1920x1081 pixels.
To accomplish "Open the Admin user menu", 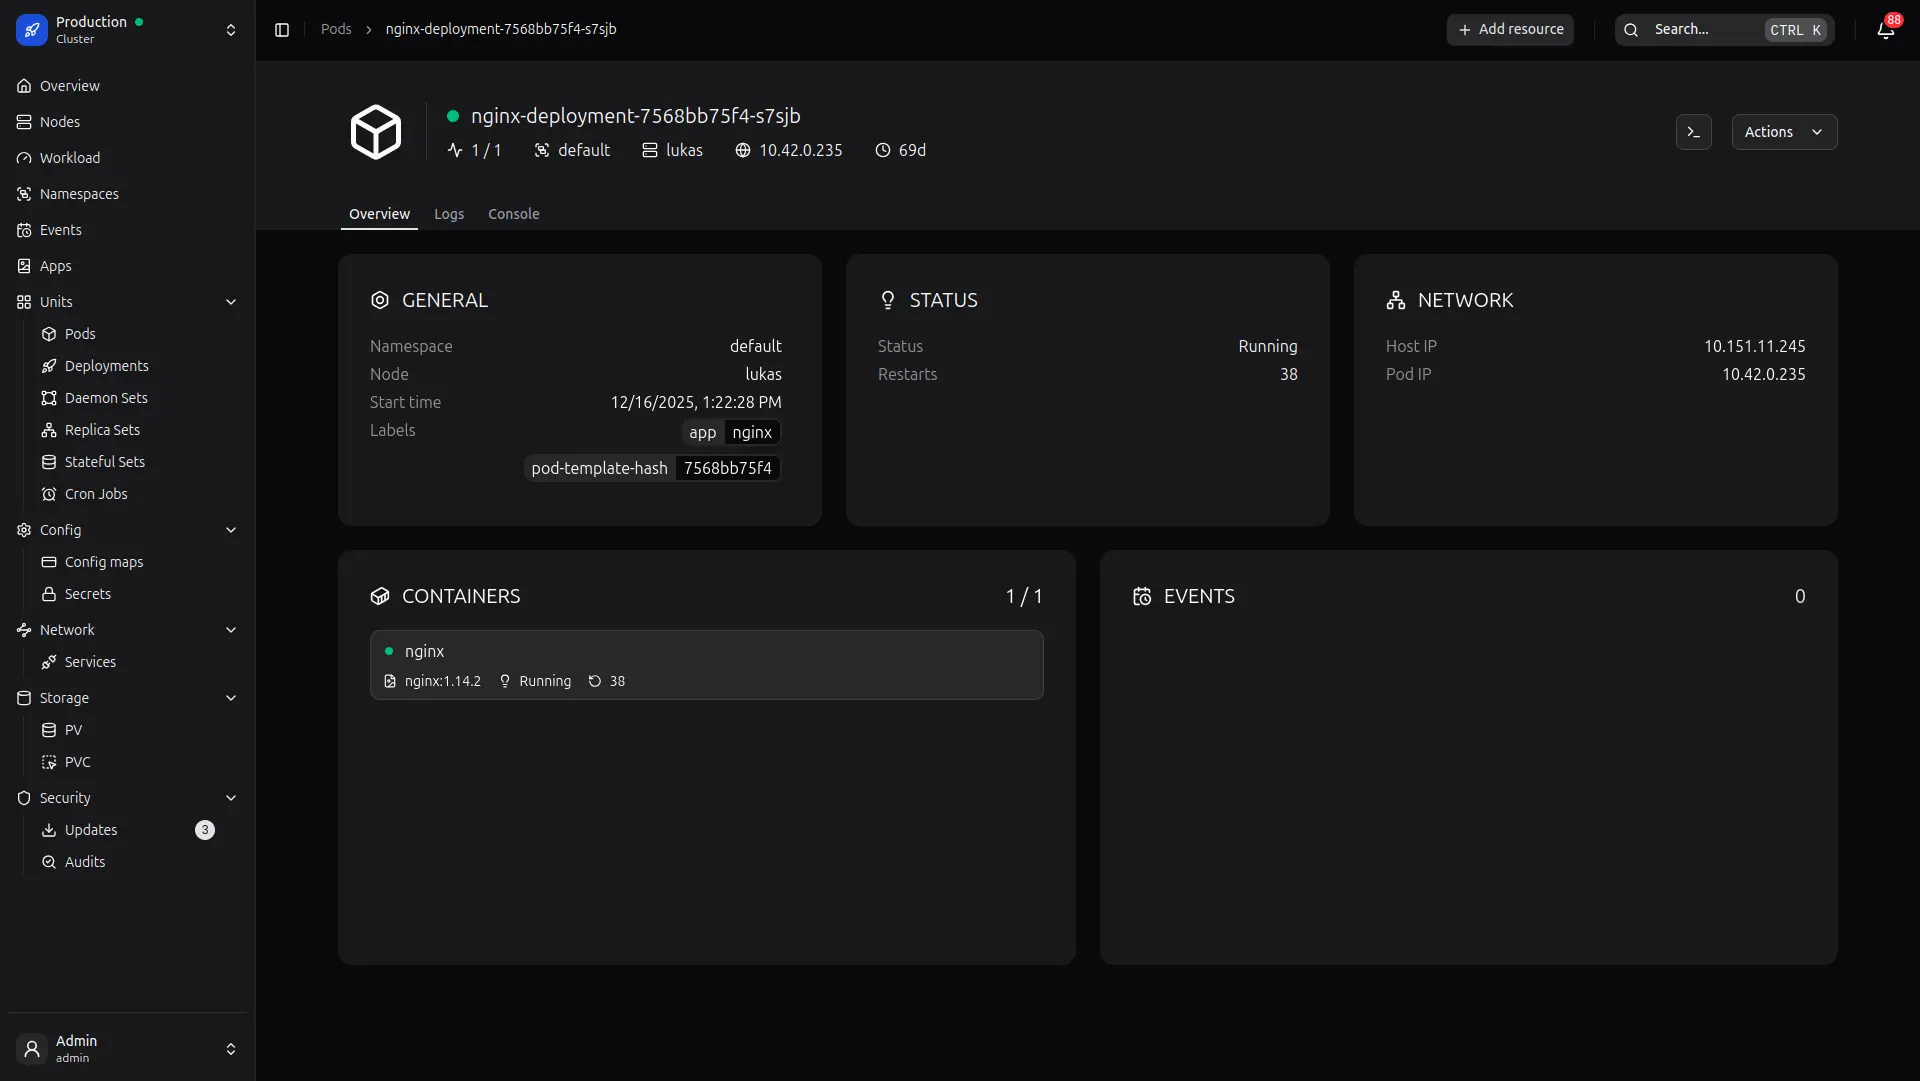I will [127, 1048].
